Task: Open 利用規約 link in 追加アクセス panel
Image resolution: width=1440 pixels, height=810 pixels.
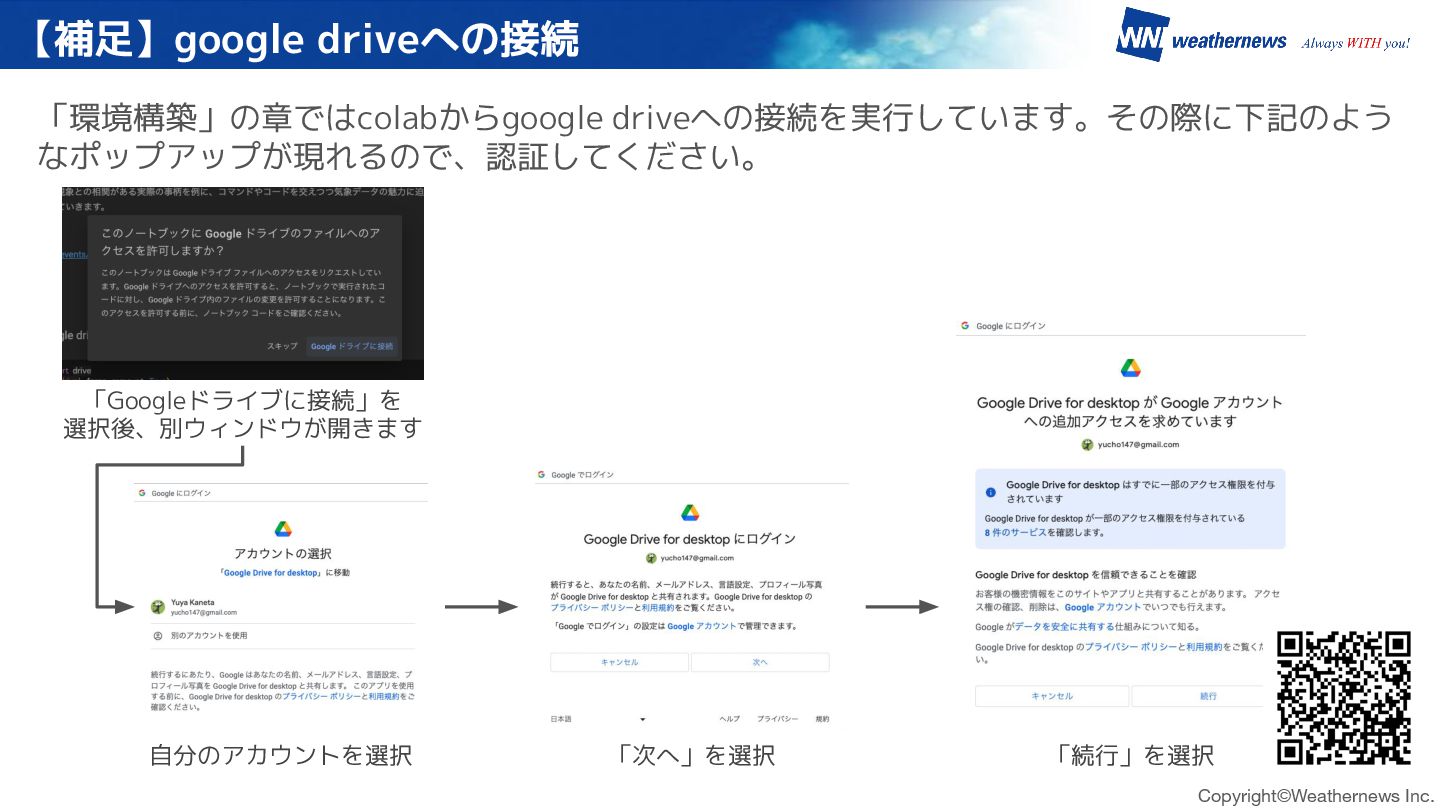Action: 1204,648
